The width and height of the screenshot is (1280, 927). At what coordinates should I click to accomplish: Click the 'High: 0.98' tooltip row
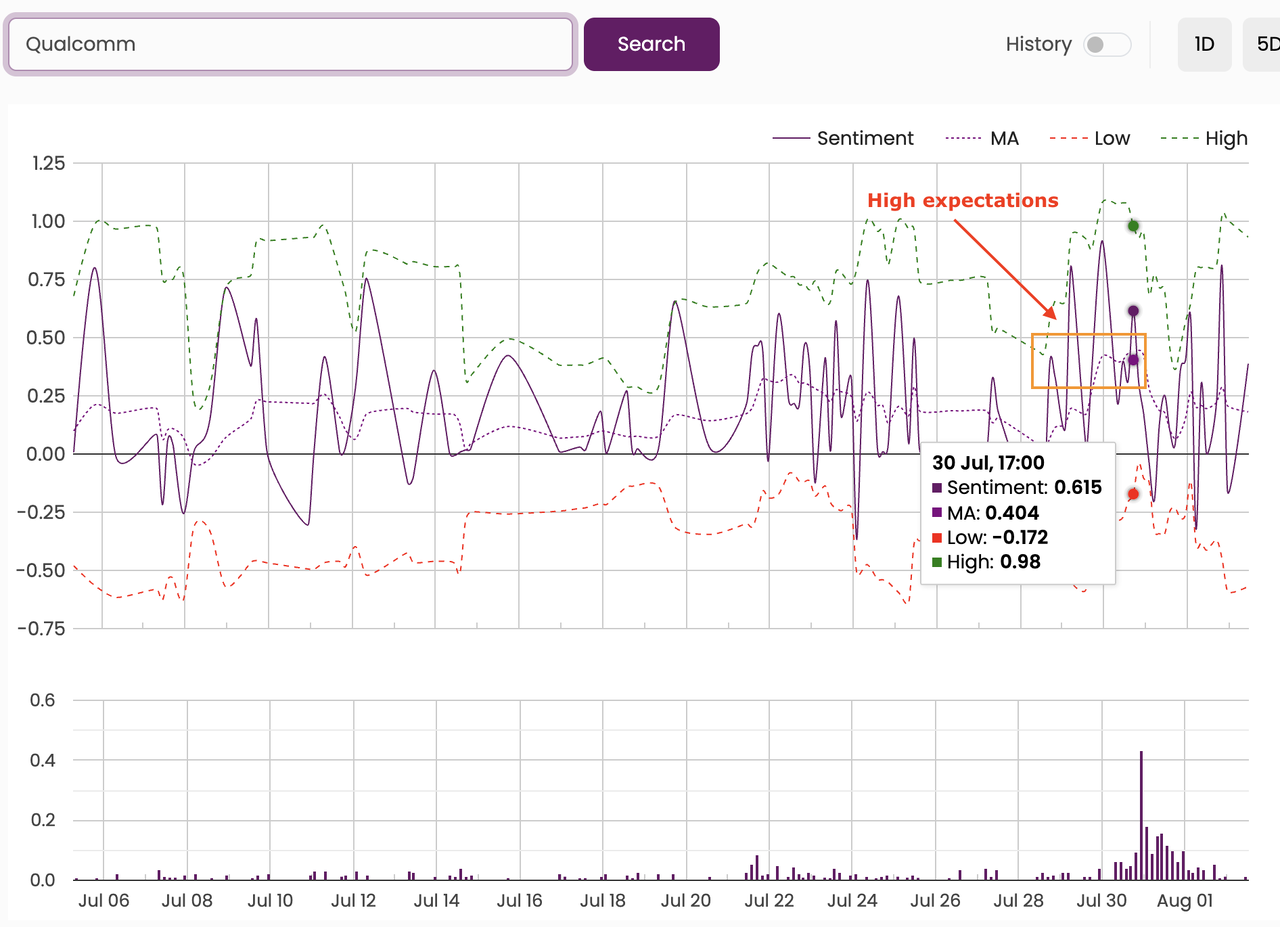click(x=986, y=562)
